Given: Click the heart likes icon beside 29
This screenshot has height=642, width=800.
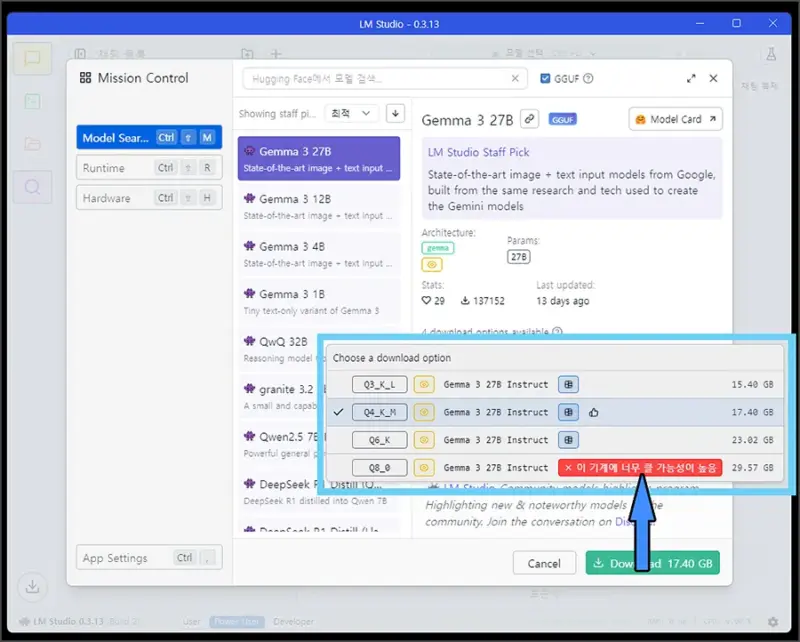Looking at the screenshot, I should (427, 301).
